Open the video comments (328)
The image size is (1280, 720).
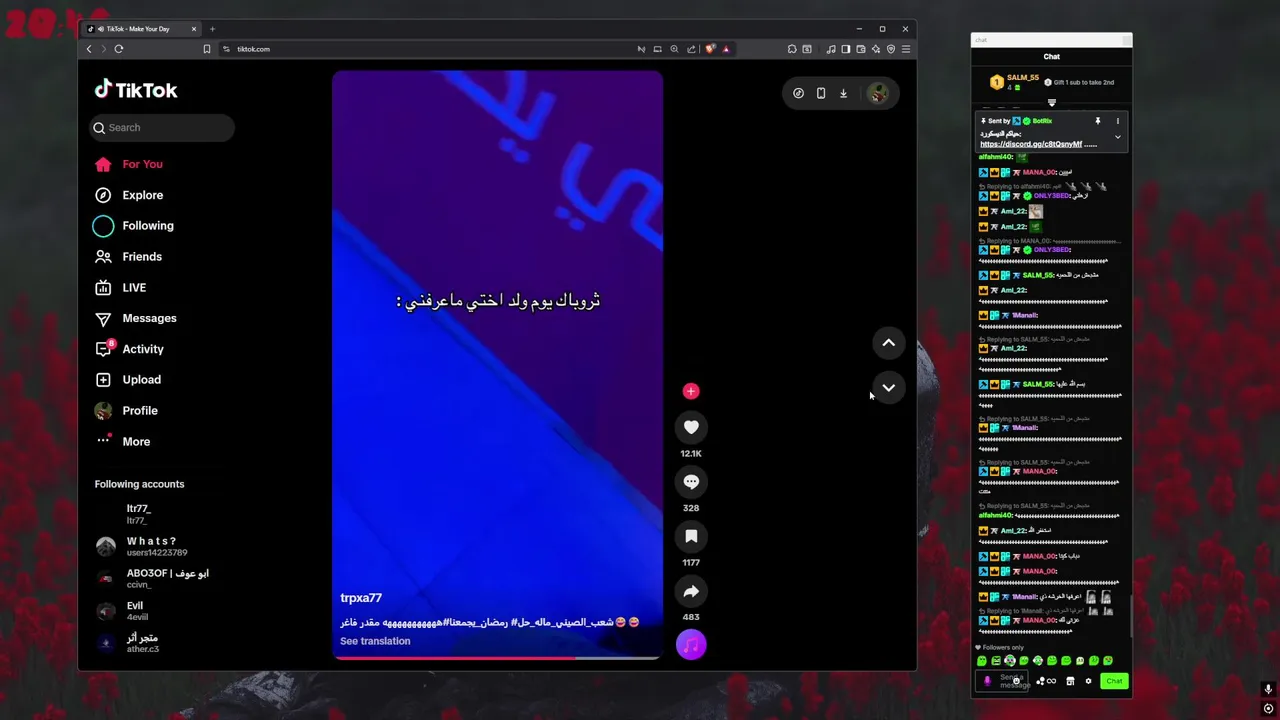pos(691,482)
